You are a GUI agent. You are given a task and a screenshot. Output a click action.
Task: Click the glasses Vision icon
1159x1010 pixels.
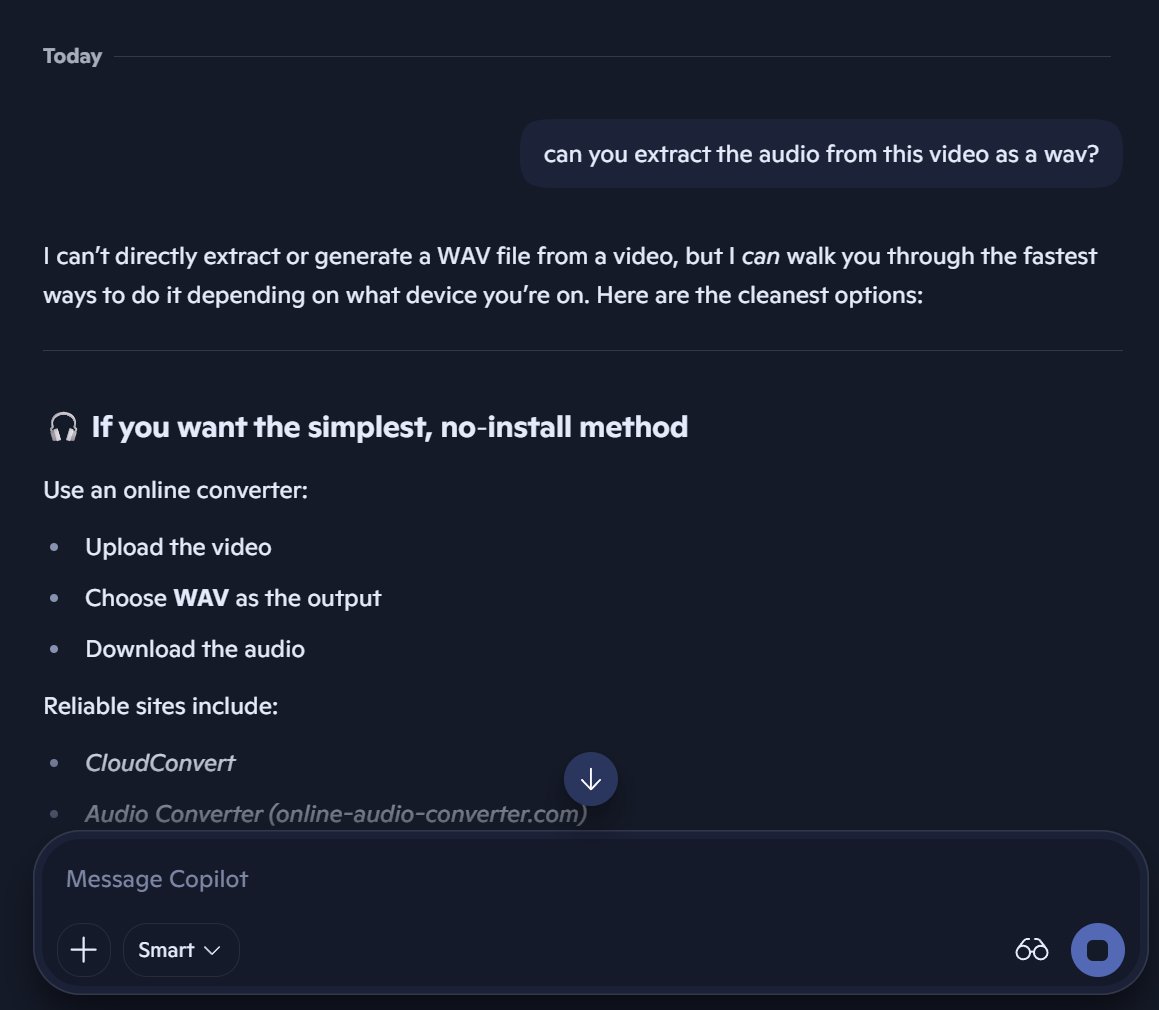pyautogui.click(x=1031, y=950)
